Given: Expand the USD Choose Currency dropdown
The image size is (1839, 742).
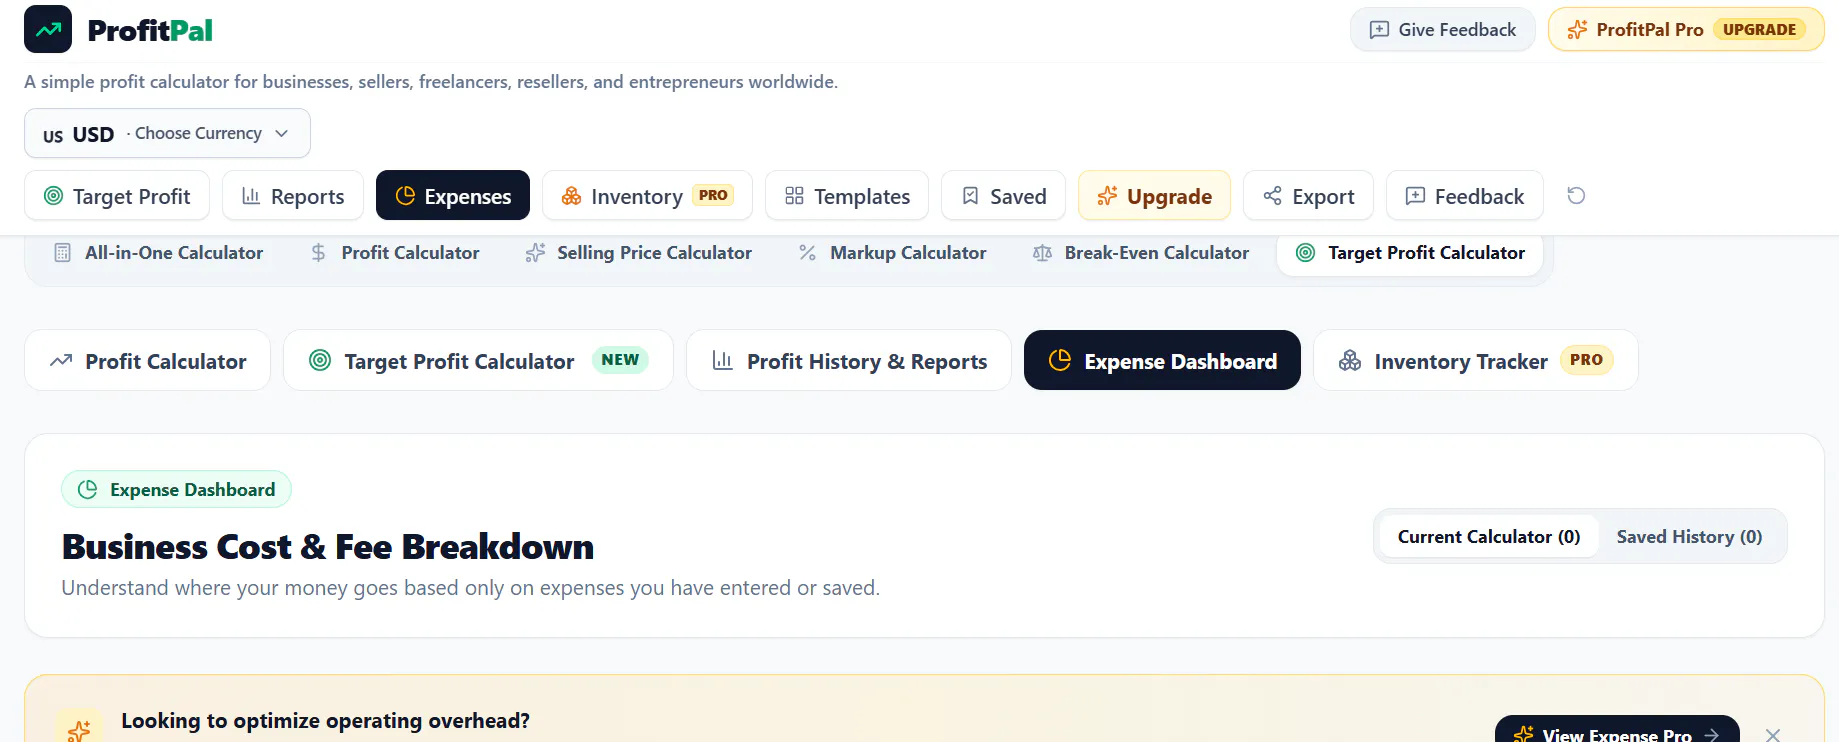Looking at the screenshot, I should click(x=167, y=133).
